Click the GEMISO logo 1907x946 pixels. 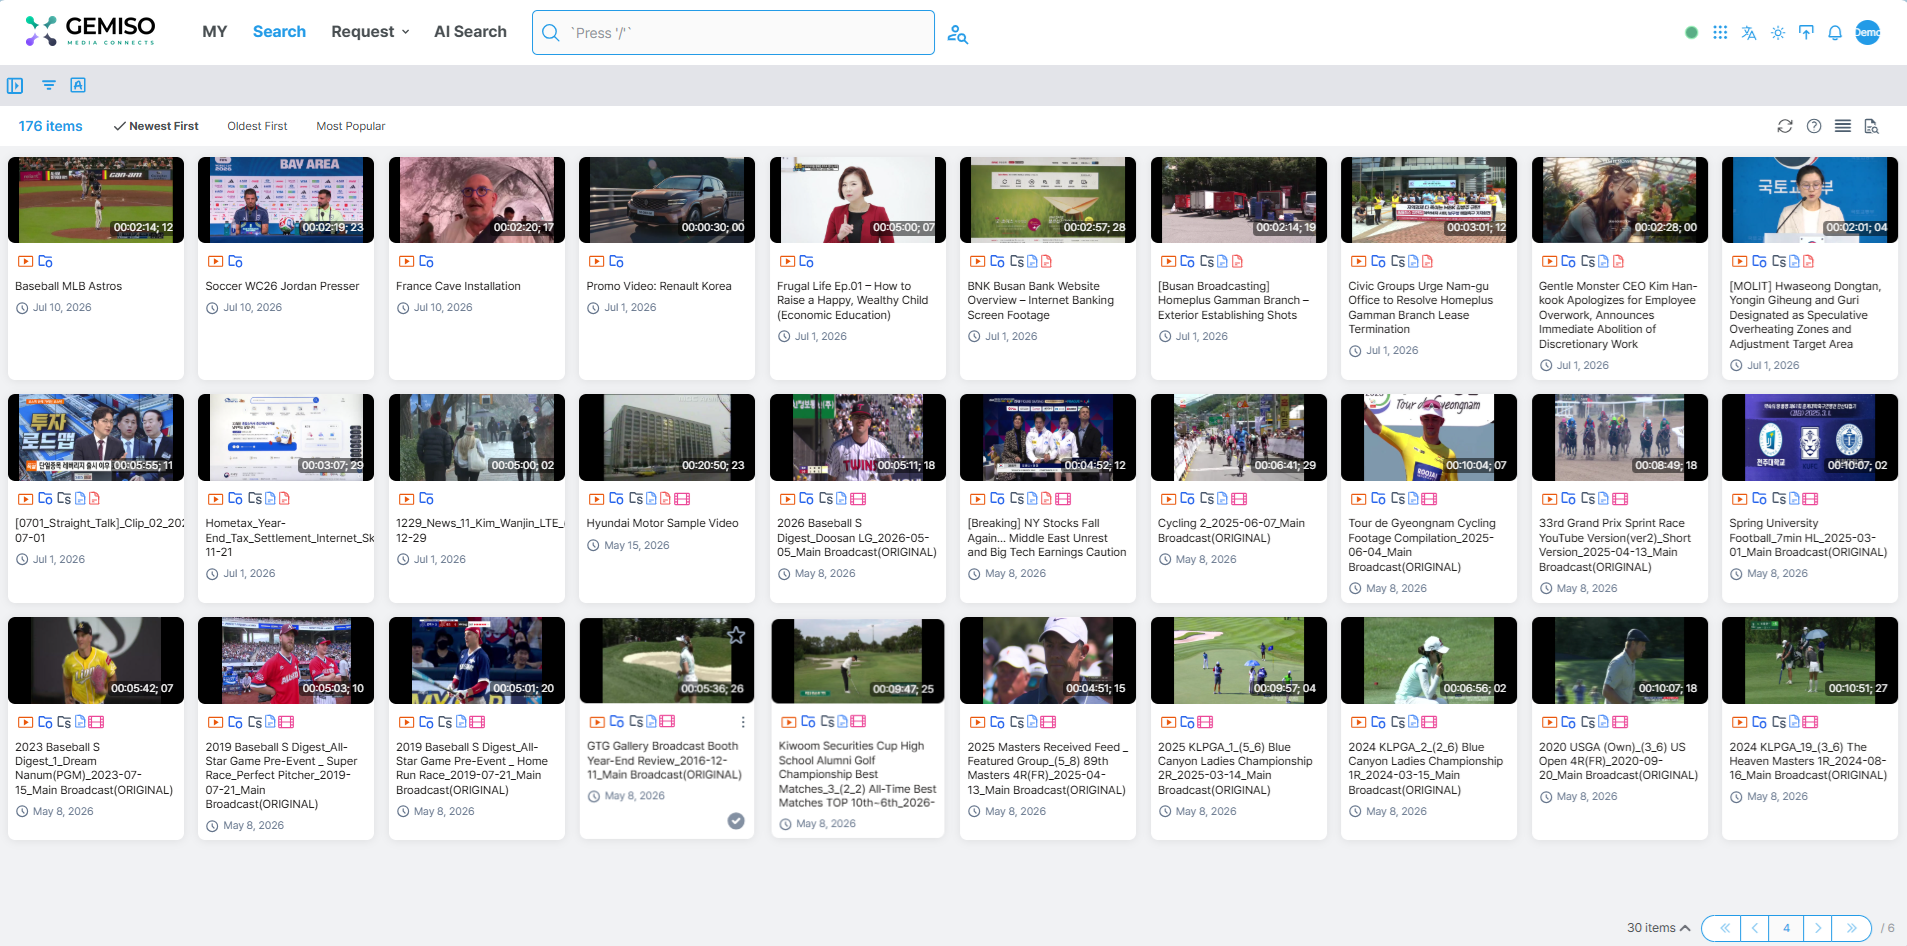(90, 31)
